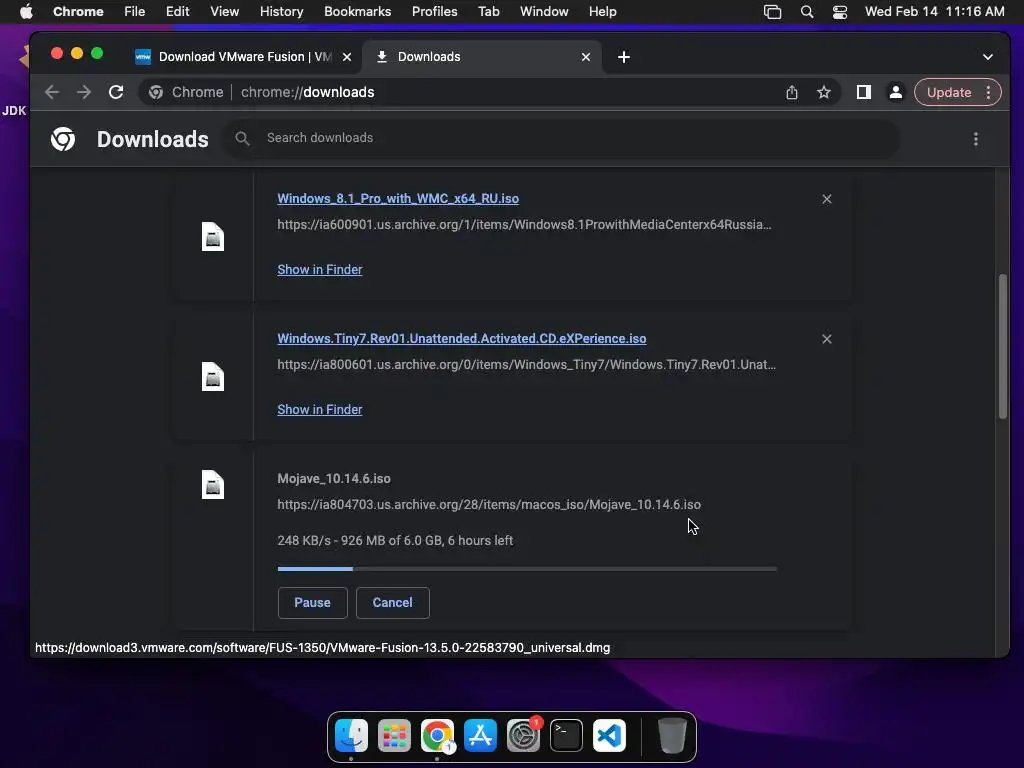
Task: Open Launchpad from the Dock
Action: click(x=394, y=736)
